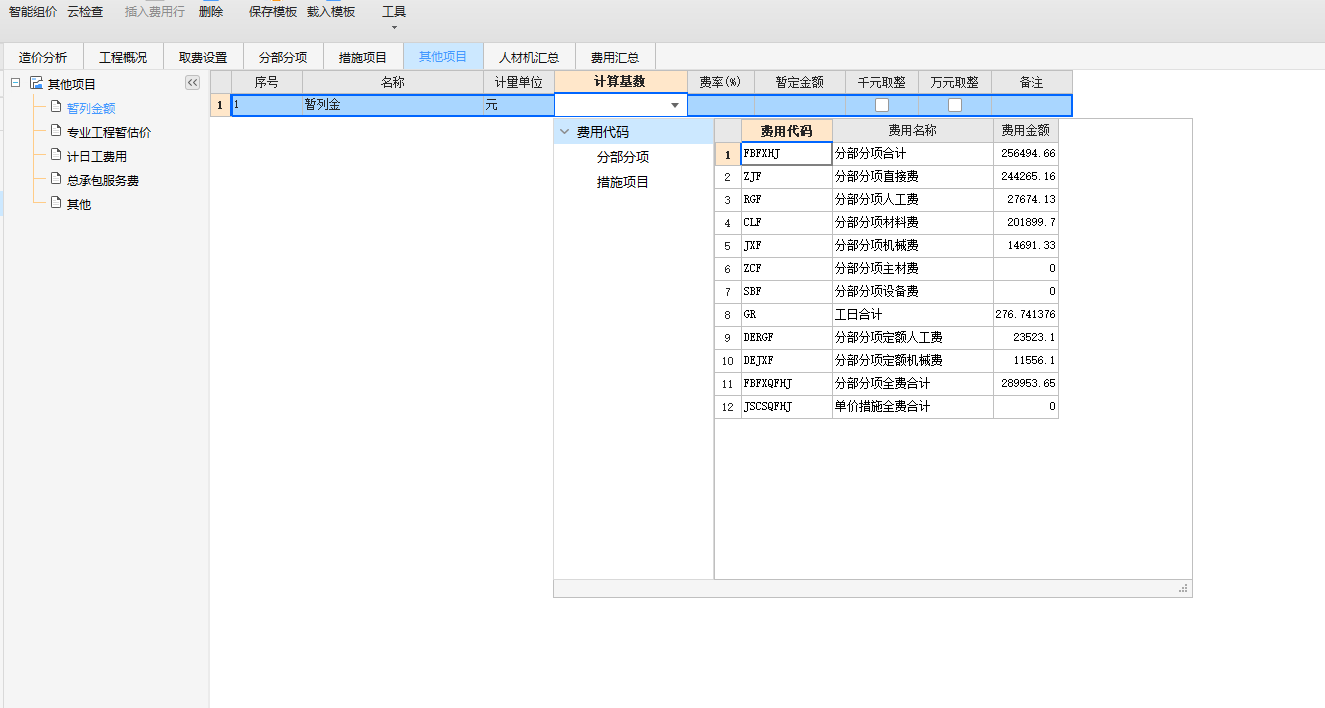Click the document icon beside 计日工费用

tap(56, 155)
